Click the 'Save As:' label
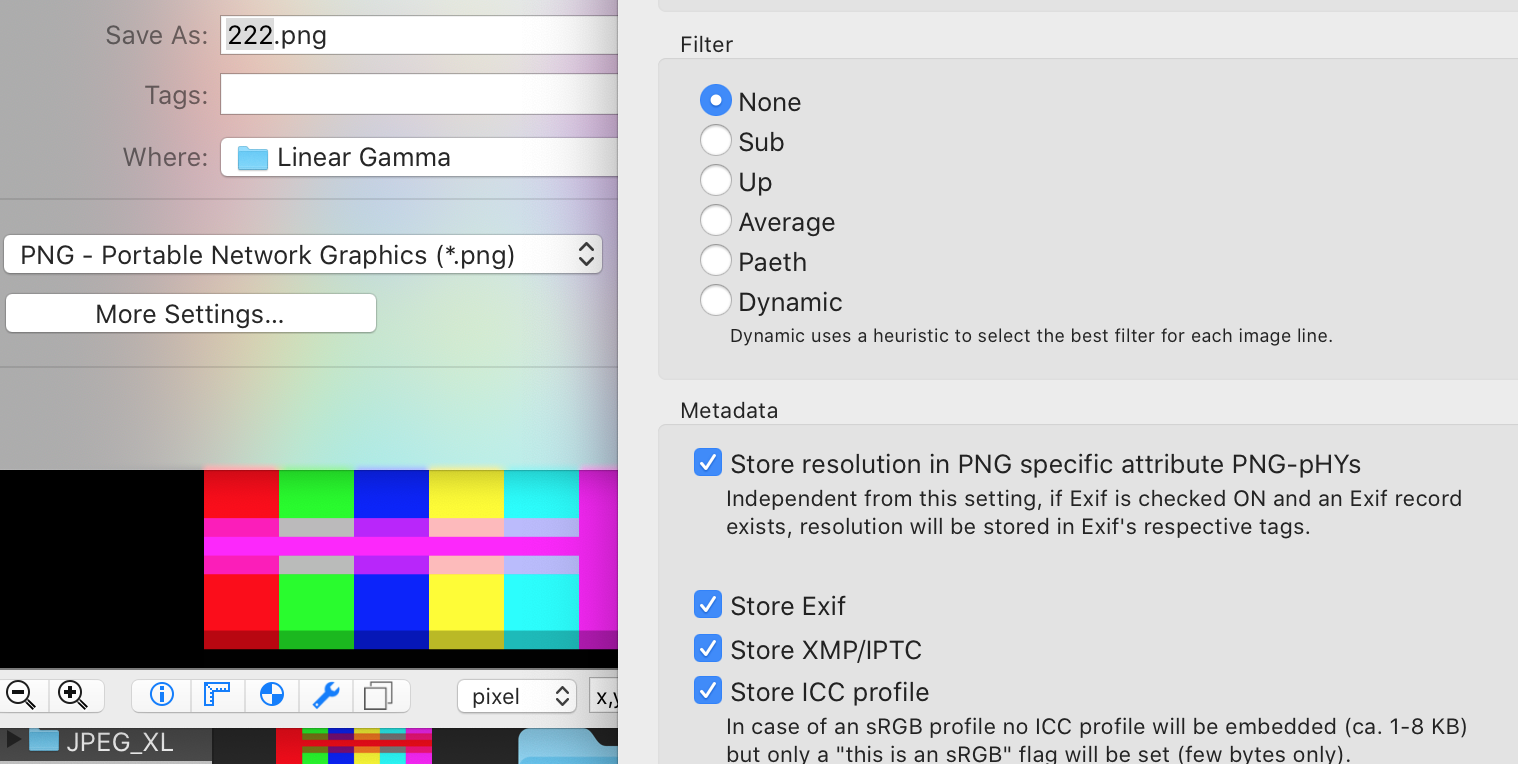 tap(157, 36)
